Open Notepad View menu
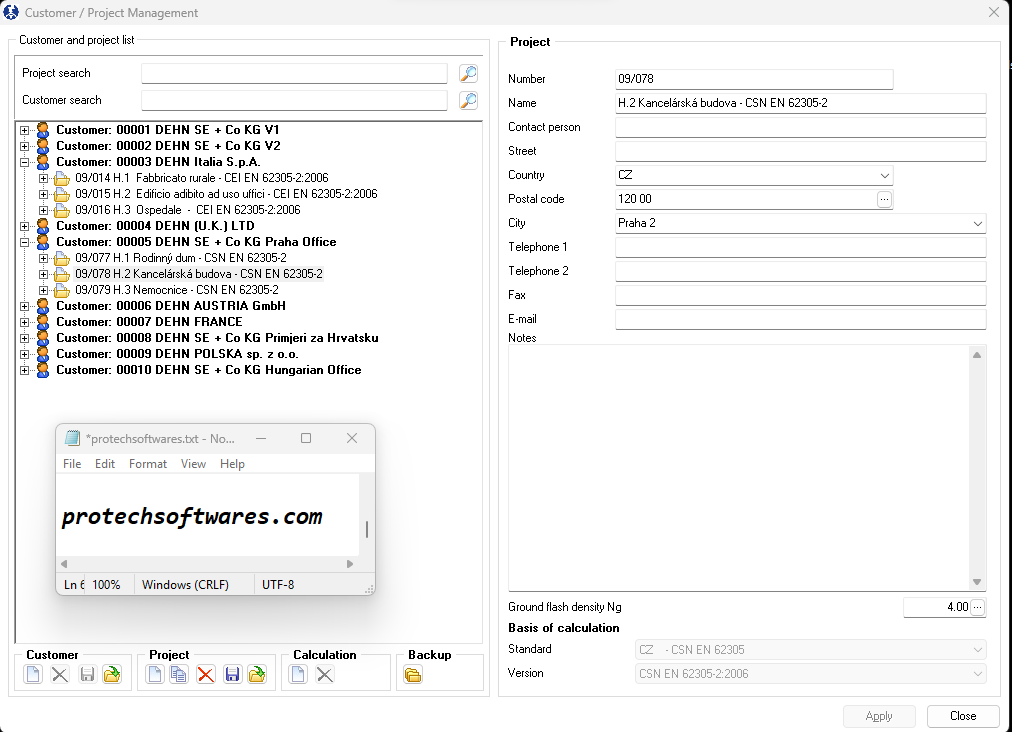The height and width of the screenshot is (732, 1012). click(x=193, y=464)
